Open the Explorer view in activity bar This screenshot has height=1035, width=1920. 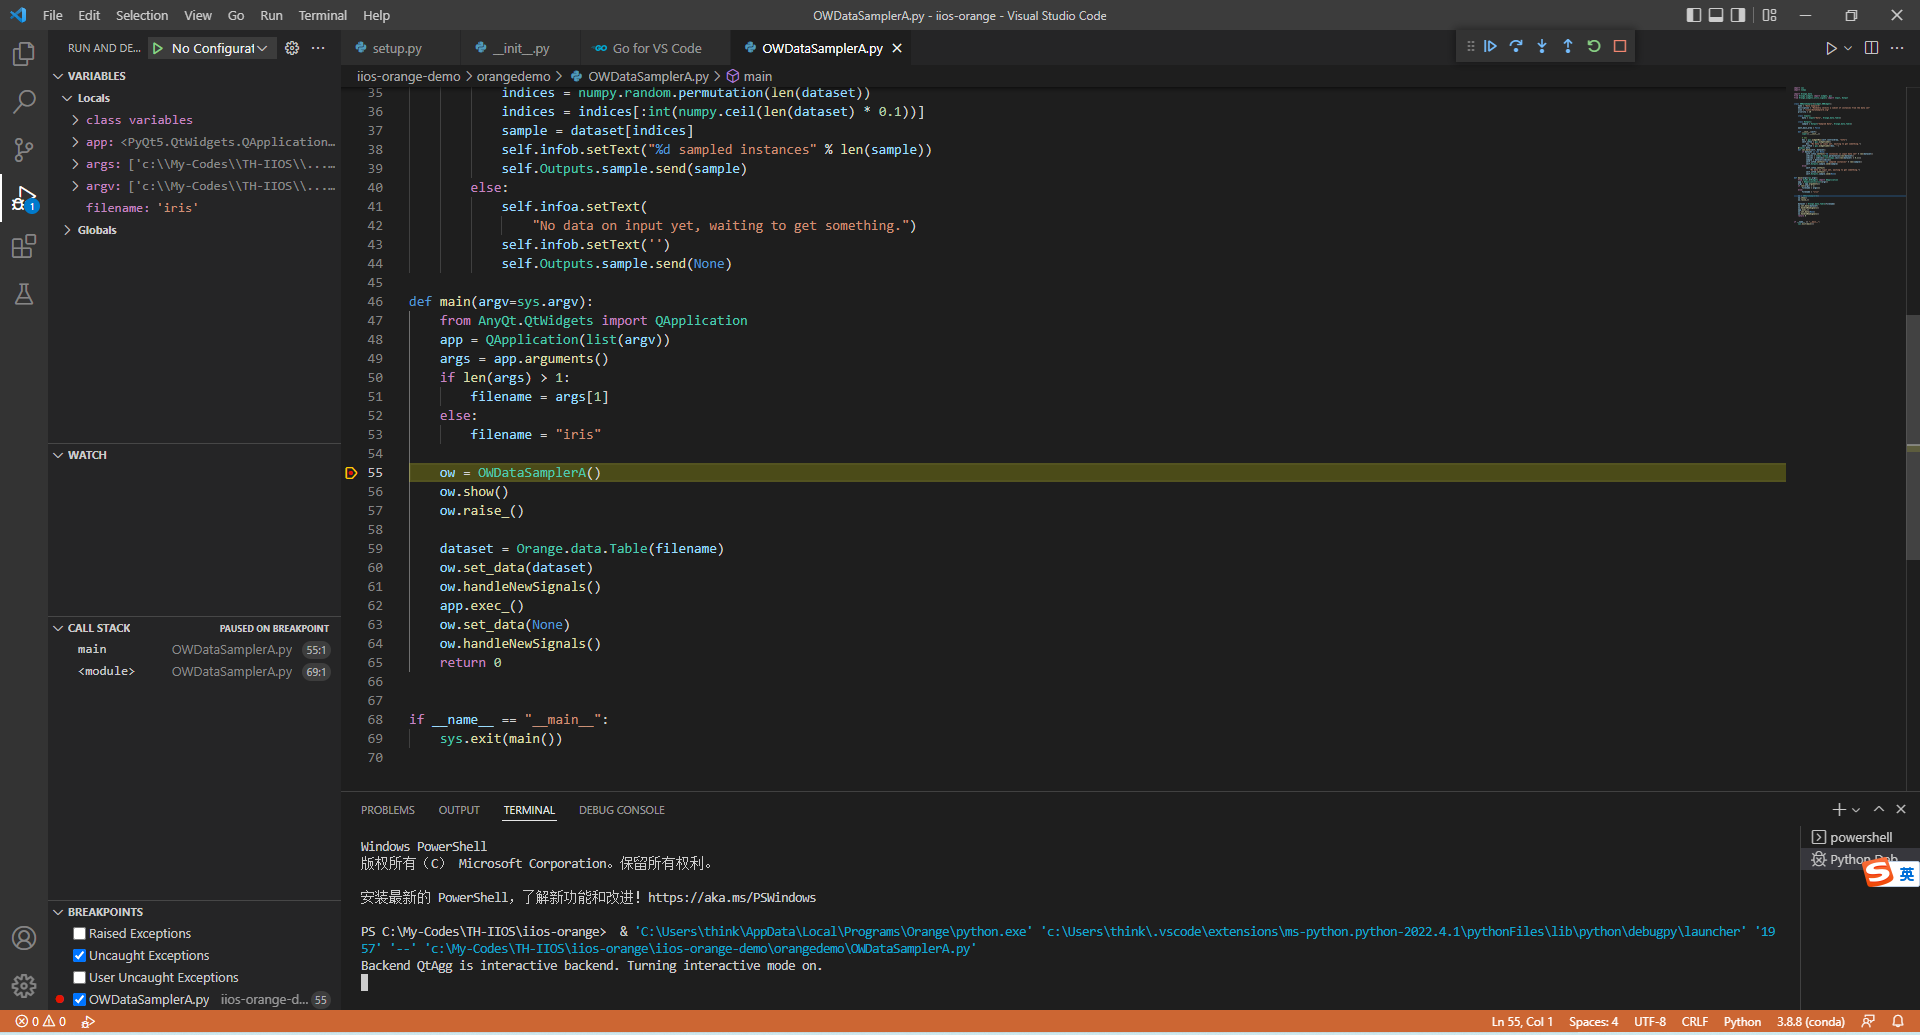(x=24, y=54)
